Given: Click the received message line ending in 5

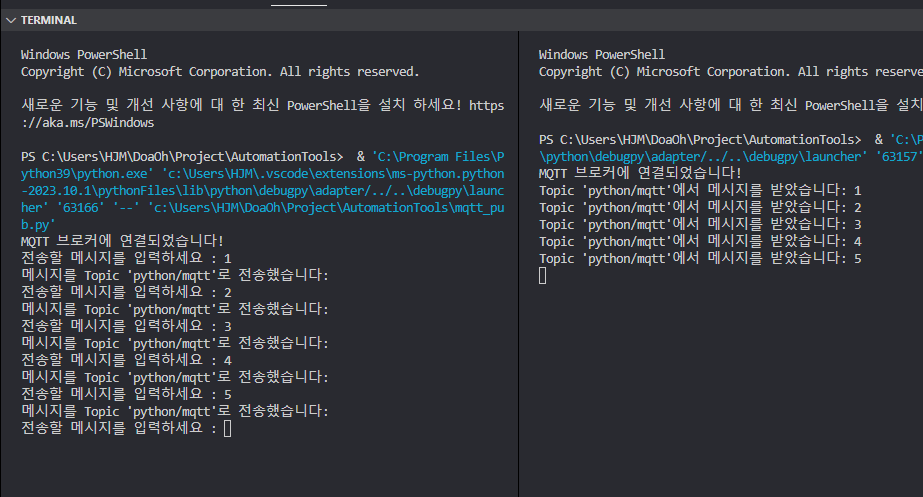Looking at the screenshot, I should point(700,259).
